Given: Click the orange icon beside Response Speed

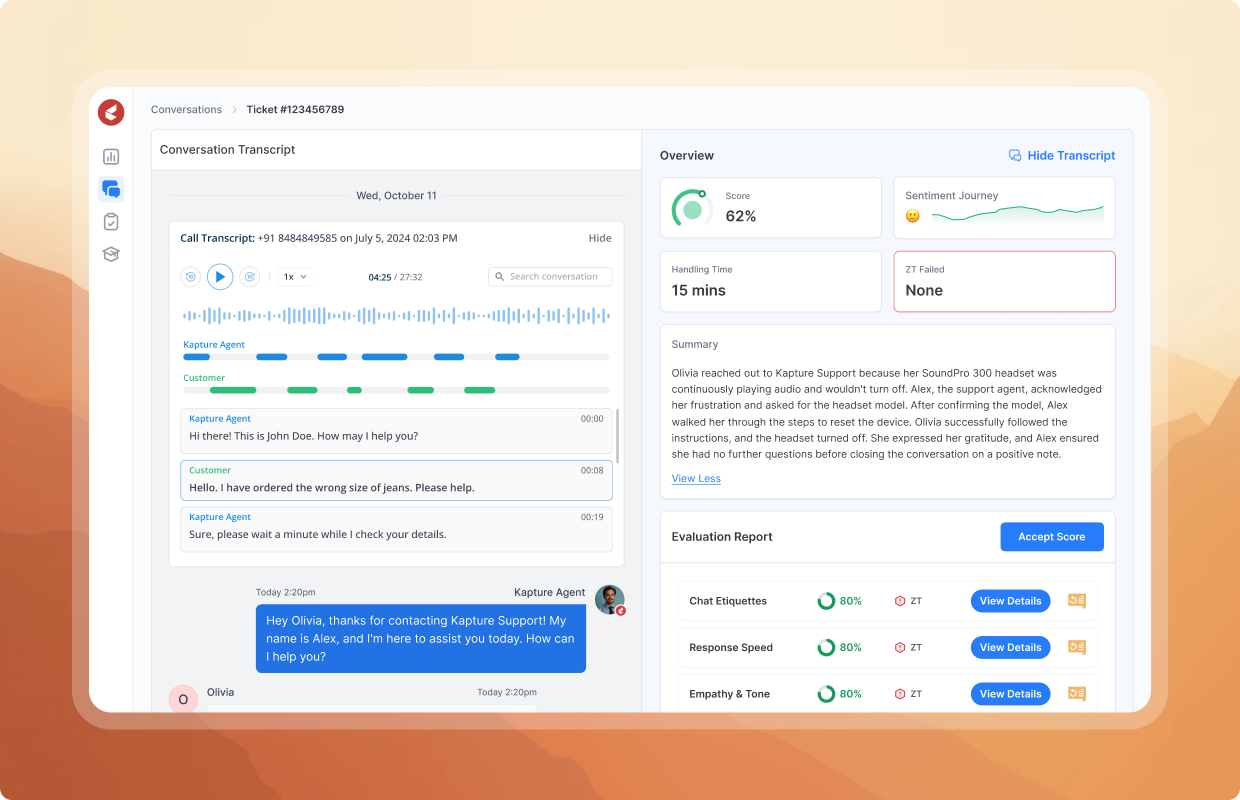Looking at the screenshot, I should 1077,647.
